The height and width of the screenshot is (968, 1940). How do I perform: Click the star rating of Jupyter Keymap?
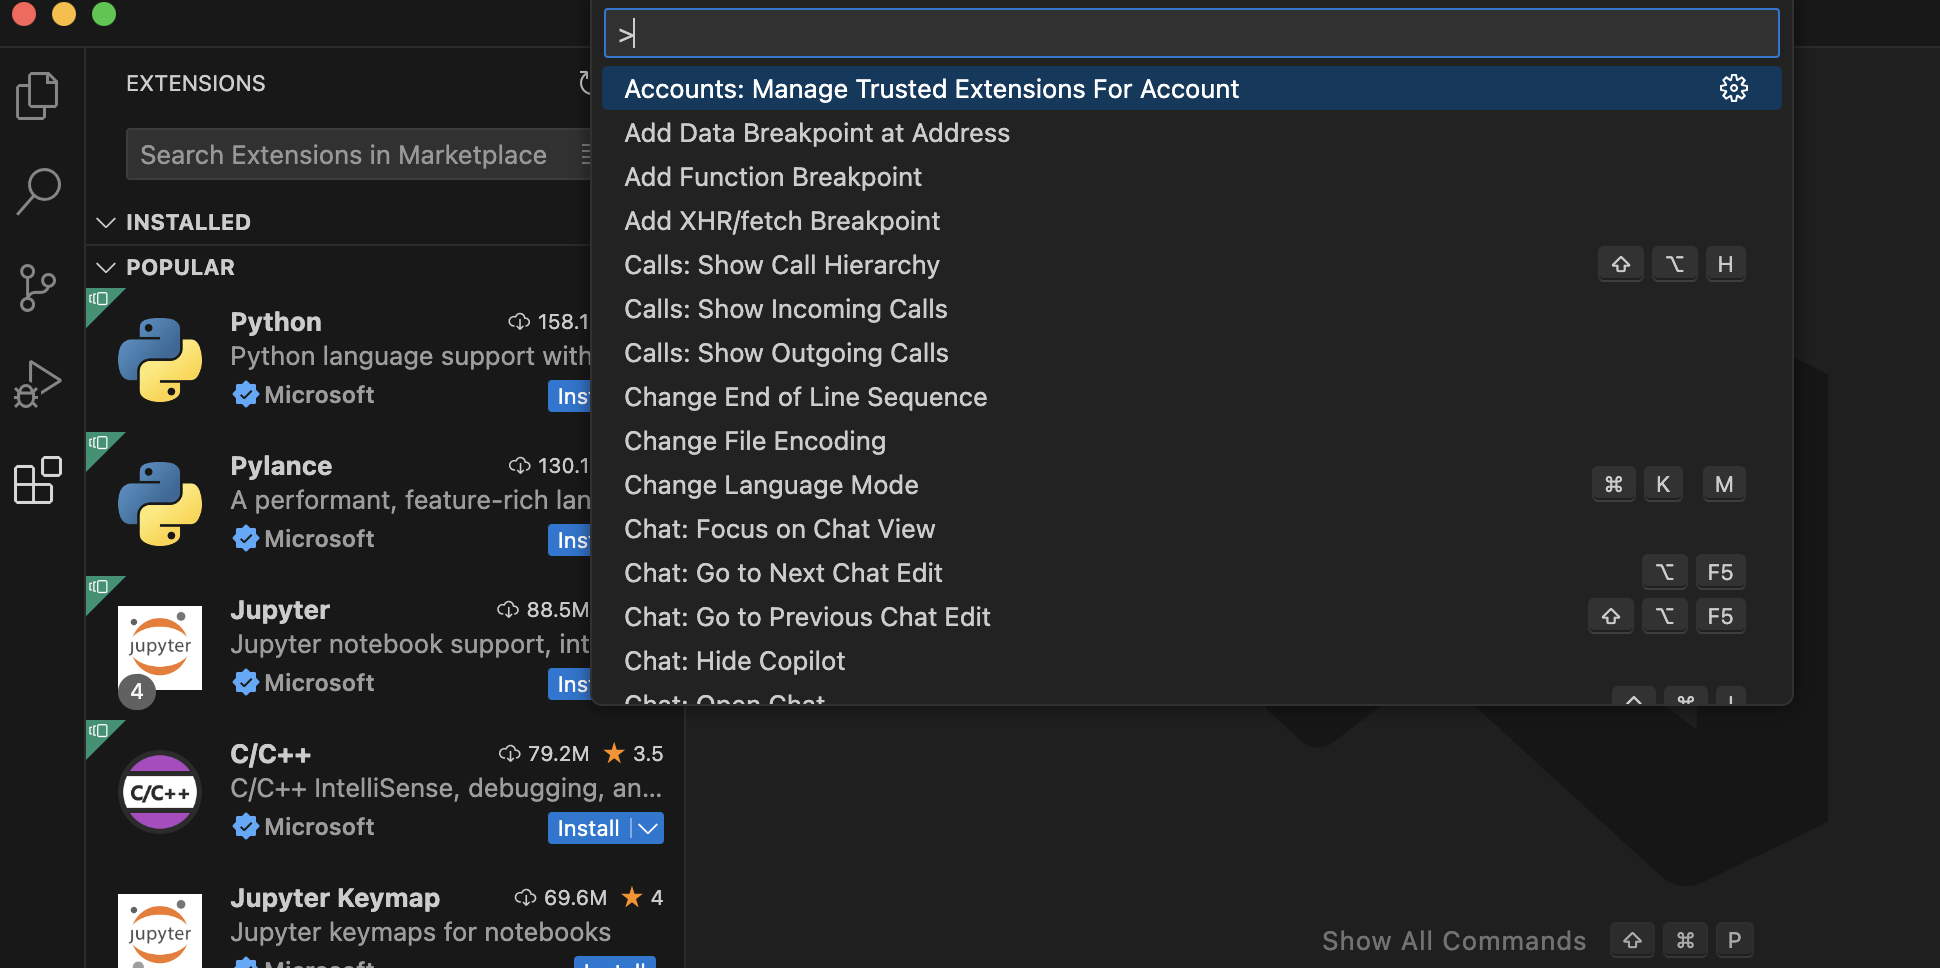pyautogui.click(x=642, y=897)
